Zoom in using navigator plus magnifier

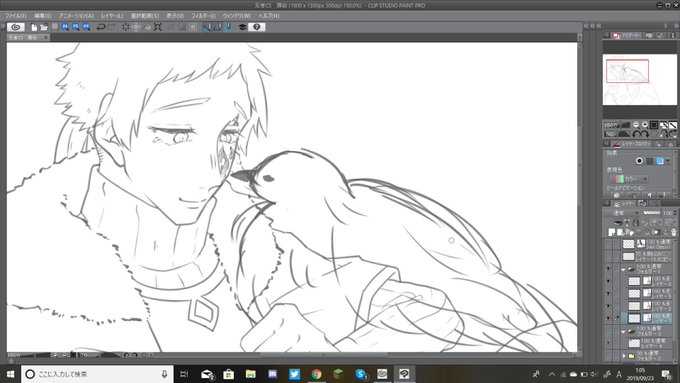pos(645,125)
